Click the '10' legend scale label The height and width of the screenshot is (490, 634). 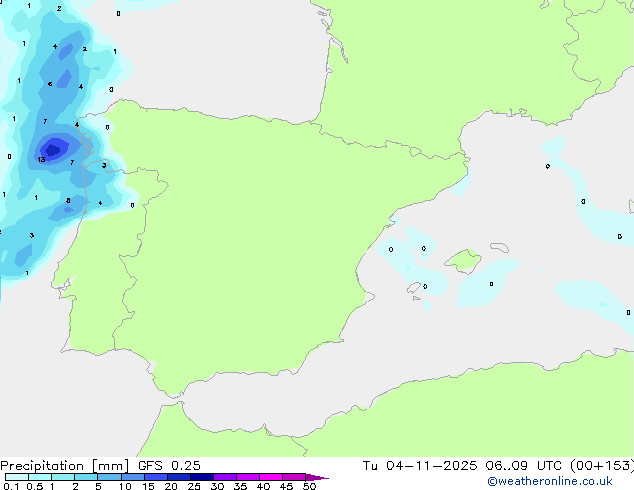[125, 486]
